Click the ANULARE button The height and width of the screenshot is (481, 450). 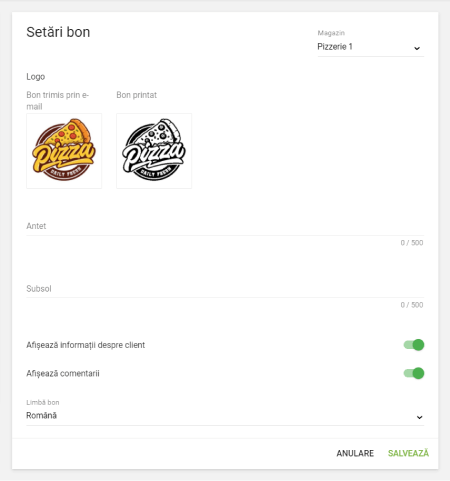pos(355,453)
